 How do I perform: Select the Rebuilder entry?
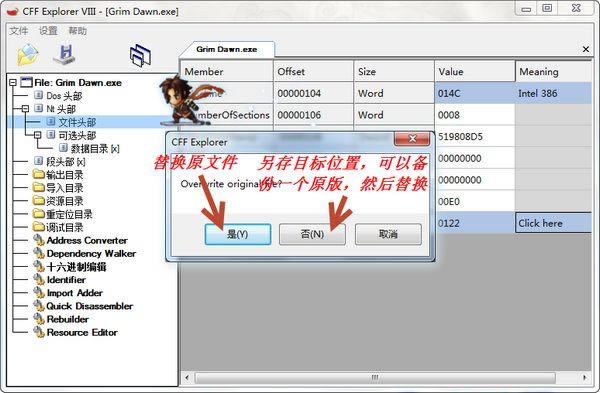[68, 319]
